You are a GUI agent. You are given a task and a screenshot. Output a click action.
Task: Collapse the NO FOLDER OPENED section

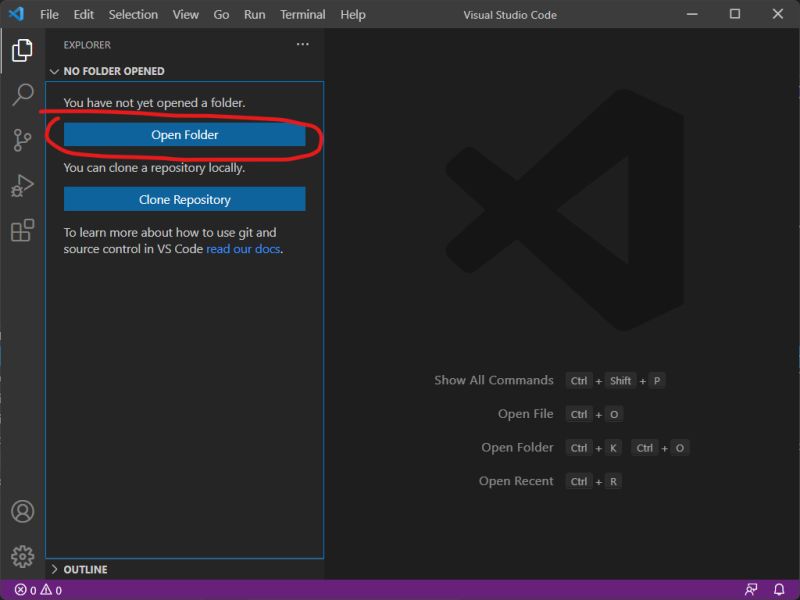coord(54,71)
